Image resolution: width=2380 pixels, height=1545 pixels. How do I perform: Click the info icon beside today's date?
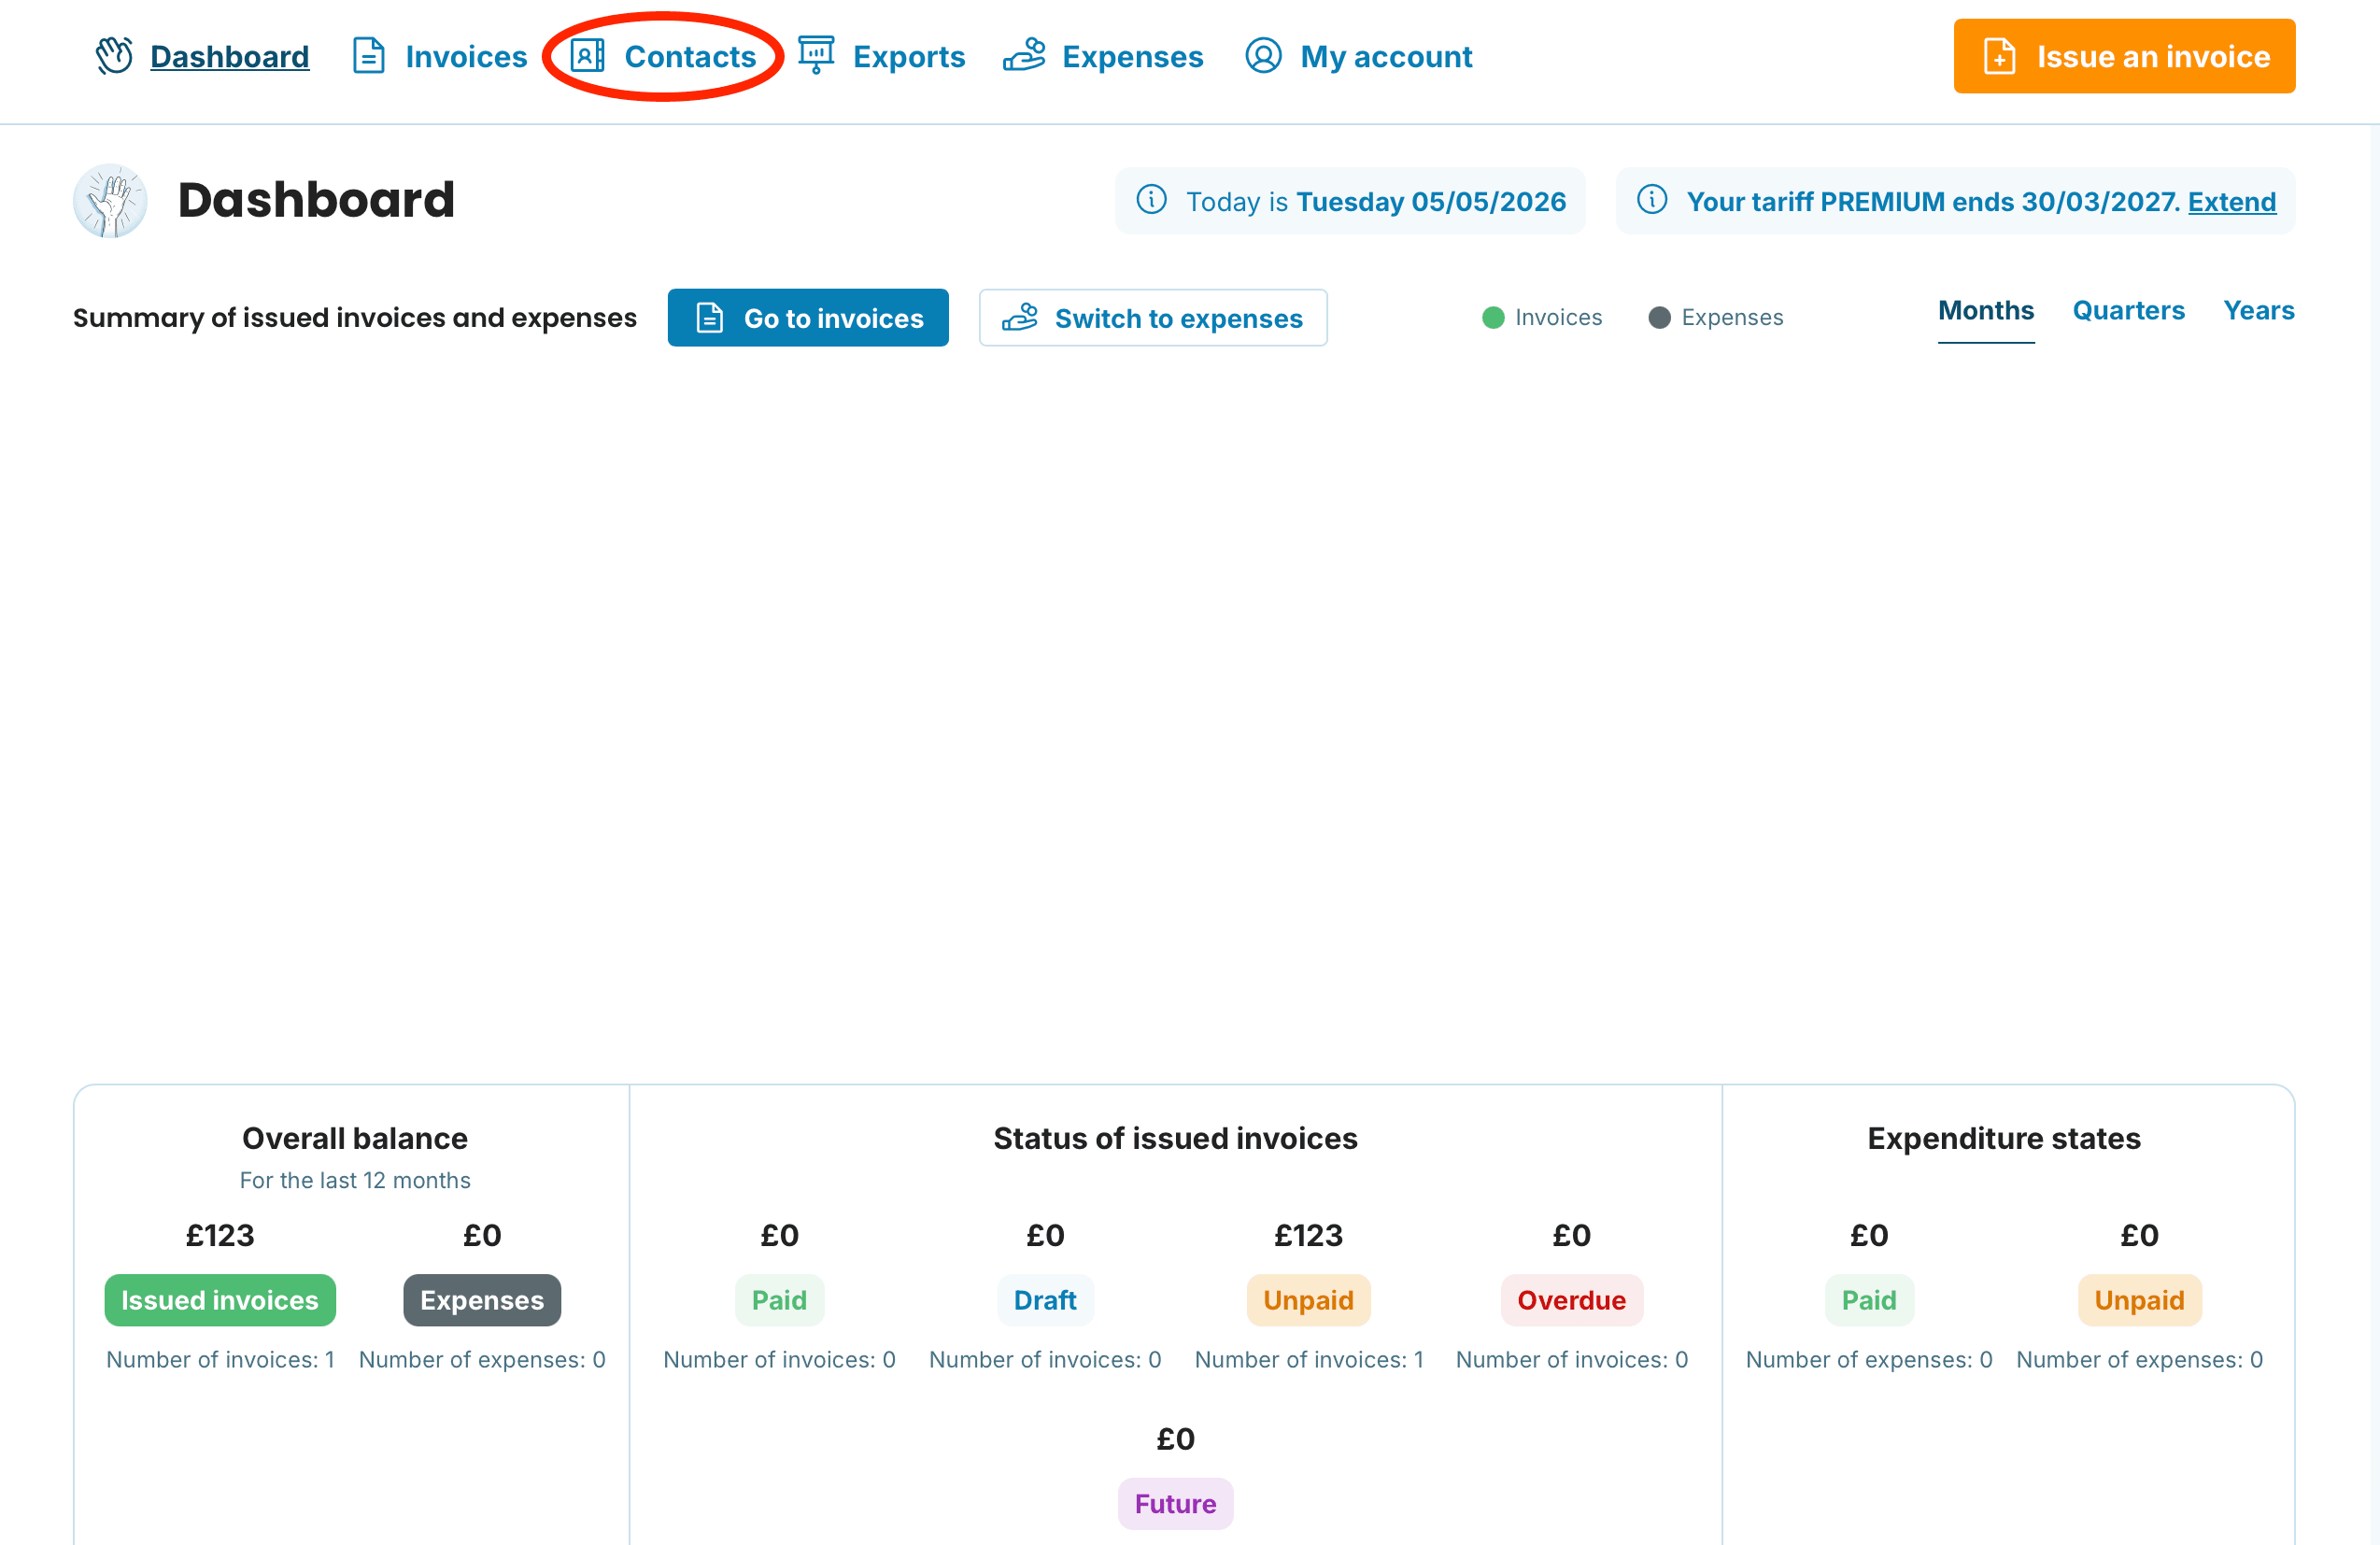[x=1151, y=200]
